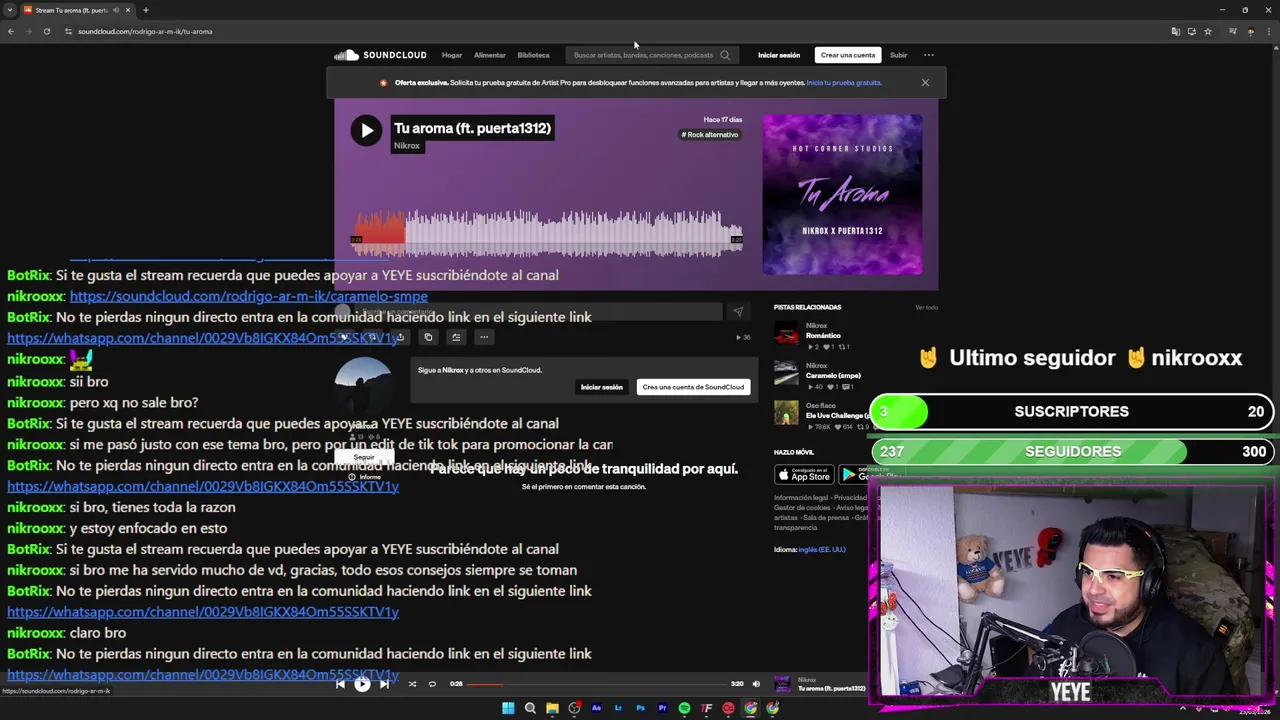
Task: Send comment using the paper plane icon
Action: click(738, 312)
